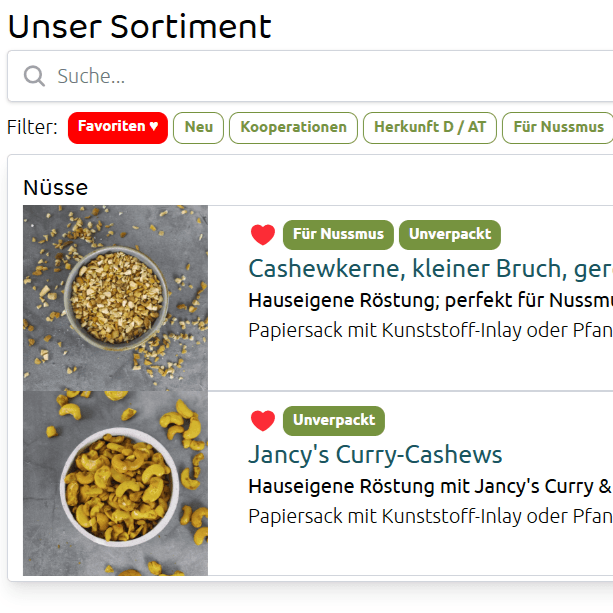Click the Für Nussmus tag on Cashewkerne
Image resolution: width=613 pixels, height=613 pixels.
click(x=338, y=235)
